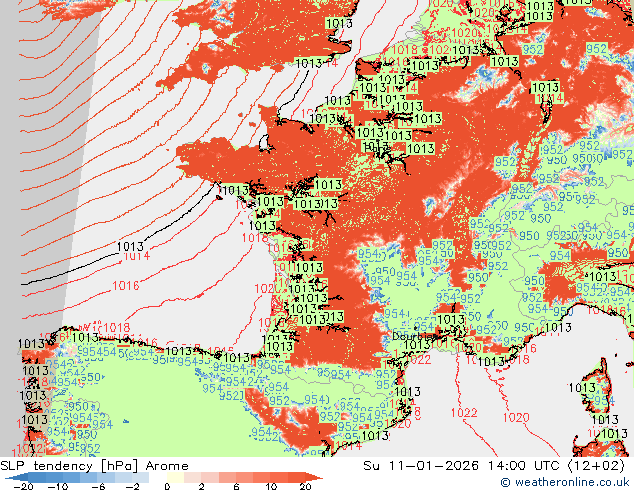Click the red '1014' label under the black Atlantic isobar
The width and height of the screenshot is (634, 490).
[x=137, y=256]
